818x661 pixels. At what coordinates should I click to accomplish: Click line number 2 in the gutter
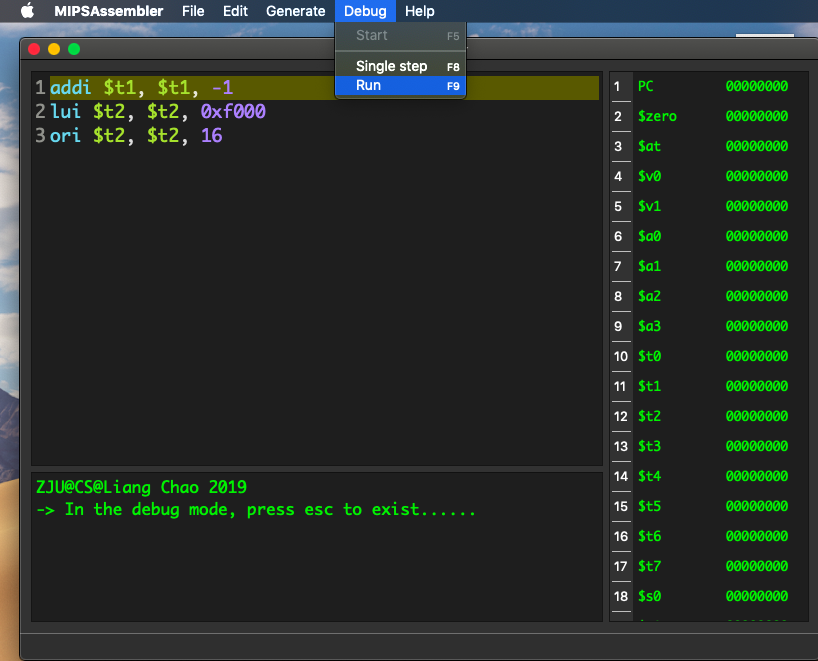tap(40, 111)
